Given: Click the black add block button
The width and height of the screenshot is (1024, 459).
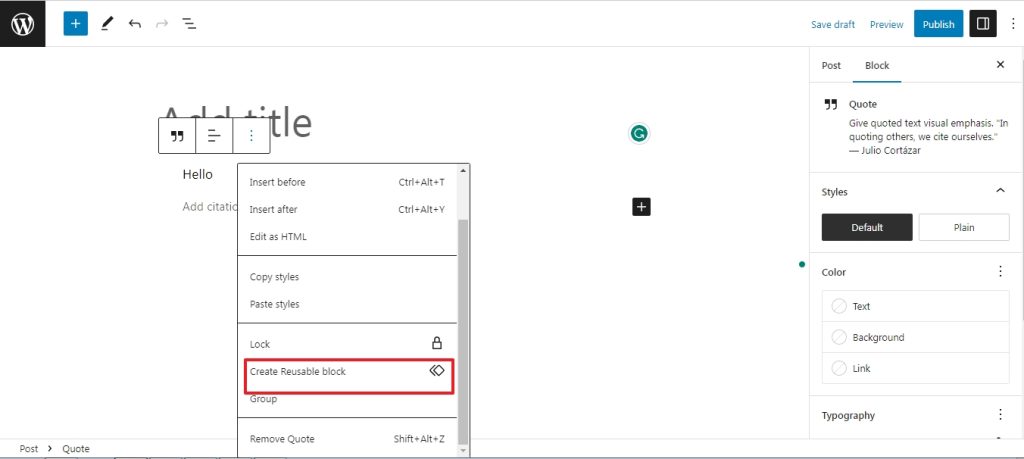Looking at the screenshot, I should tap(641, 207).
